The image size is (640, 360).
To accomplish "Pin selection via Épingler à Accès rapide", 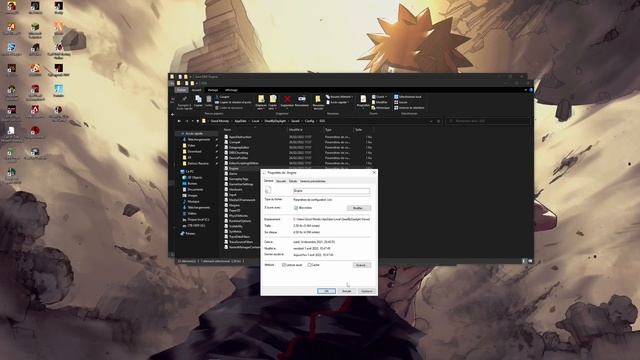I will point(184,102).
